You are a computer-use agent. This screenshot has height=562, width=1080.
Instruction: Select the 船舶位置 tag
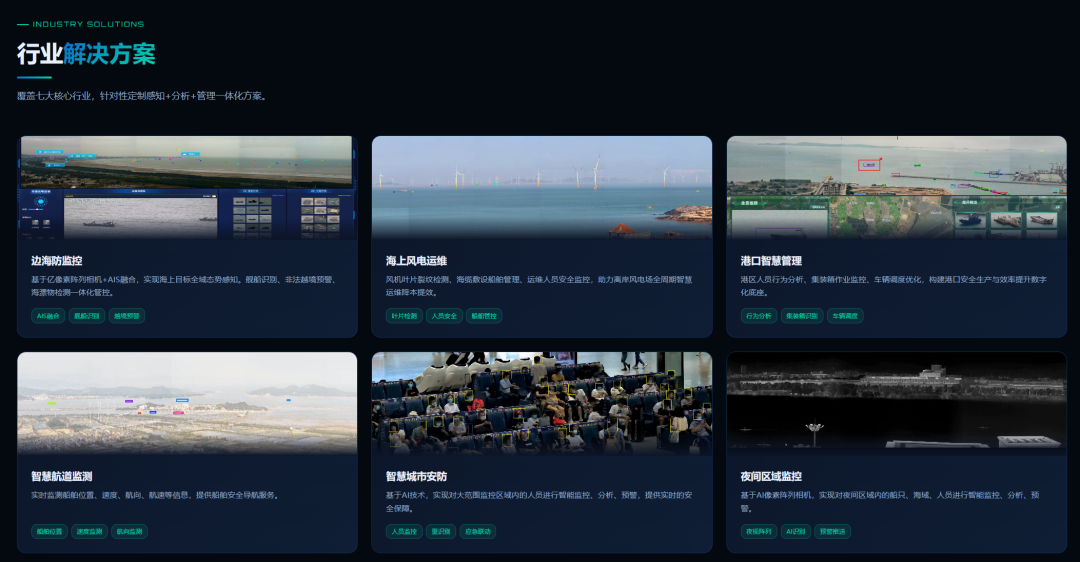[x=49, y=532]
